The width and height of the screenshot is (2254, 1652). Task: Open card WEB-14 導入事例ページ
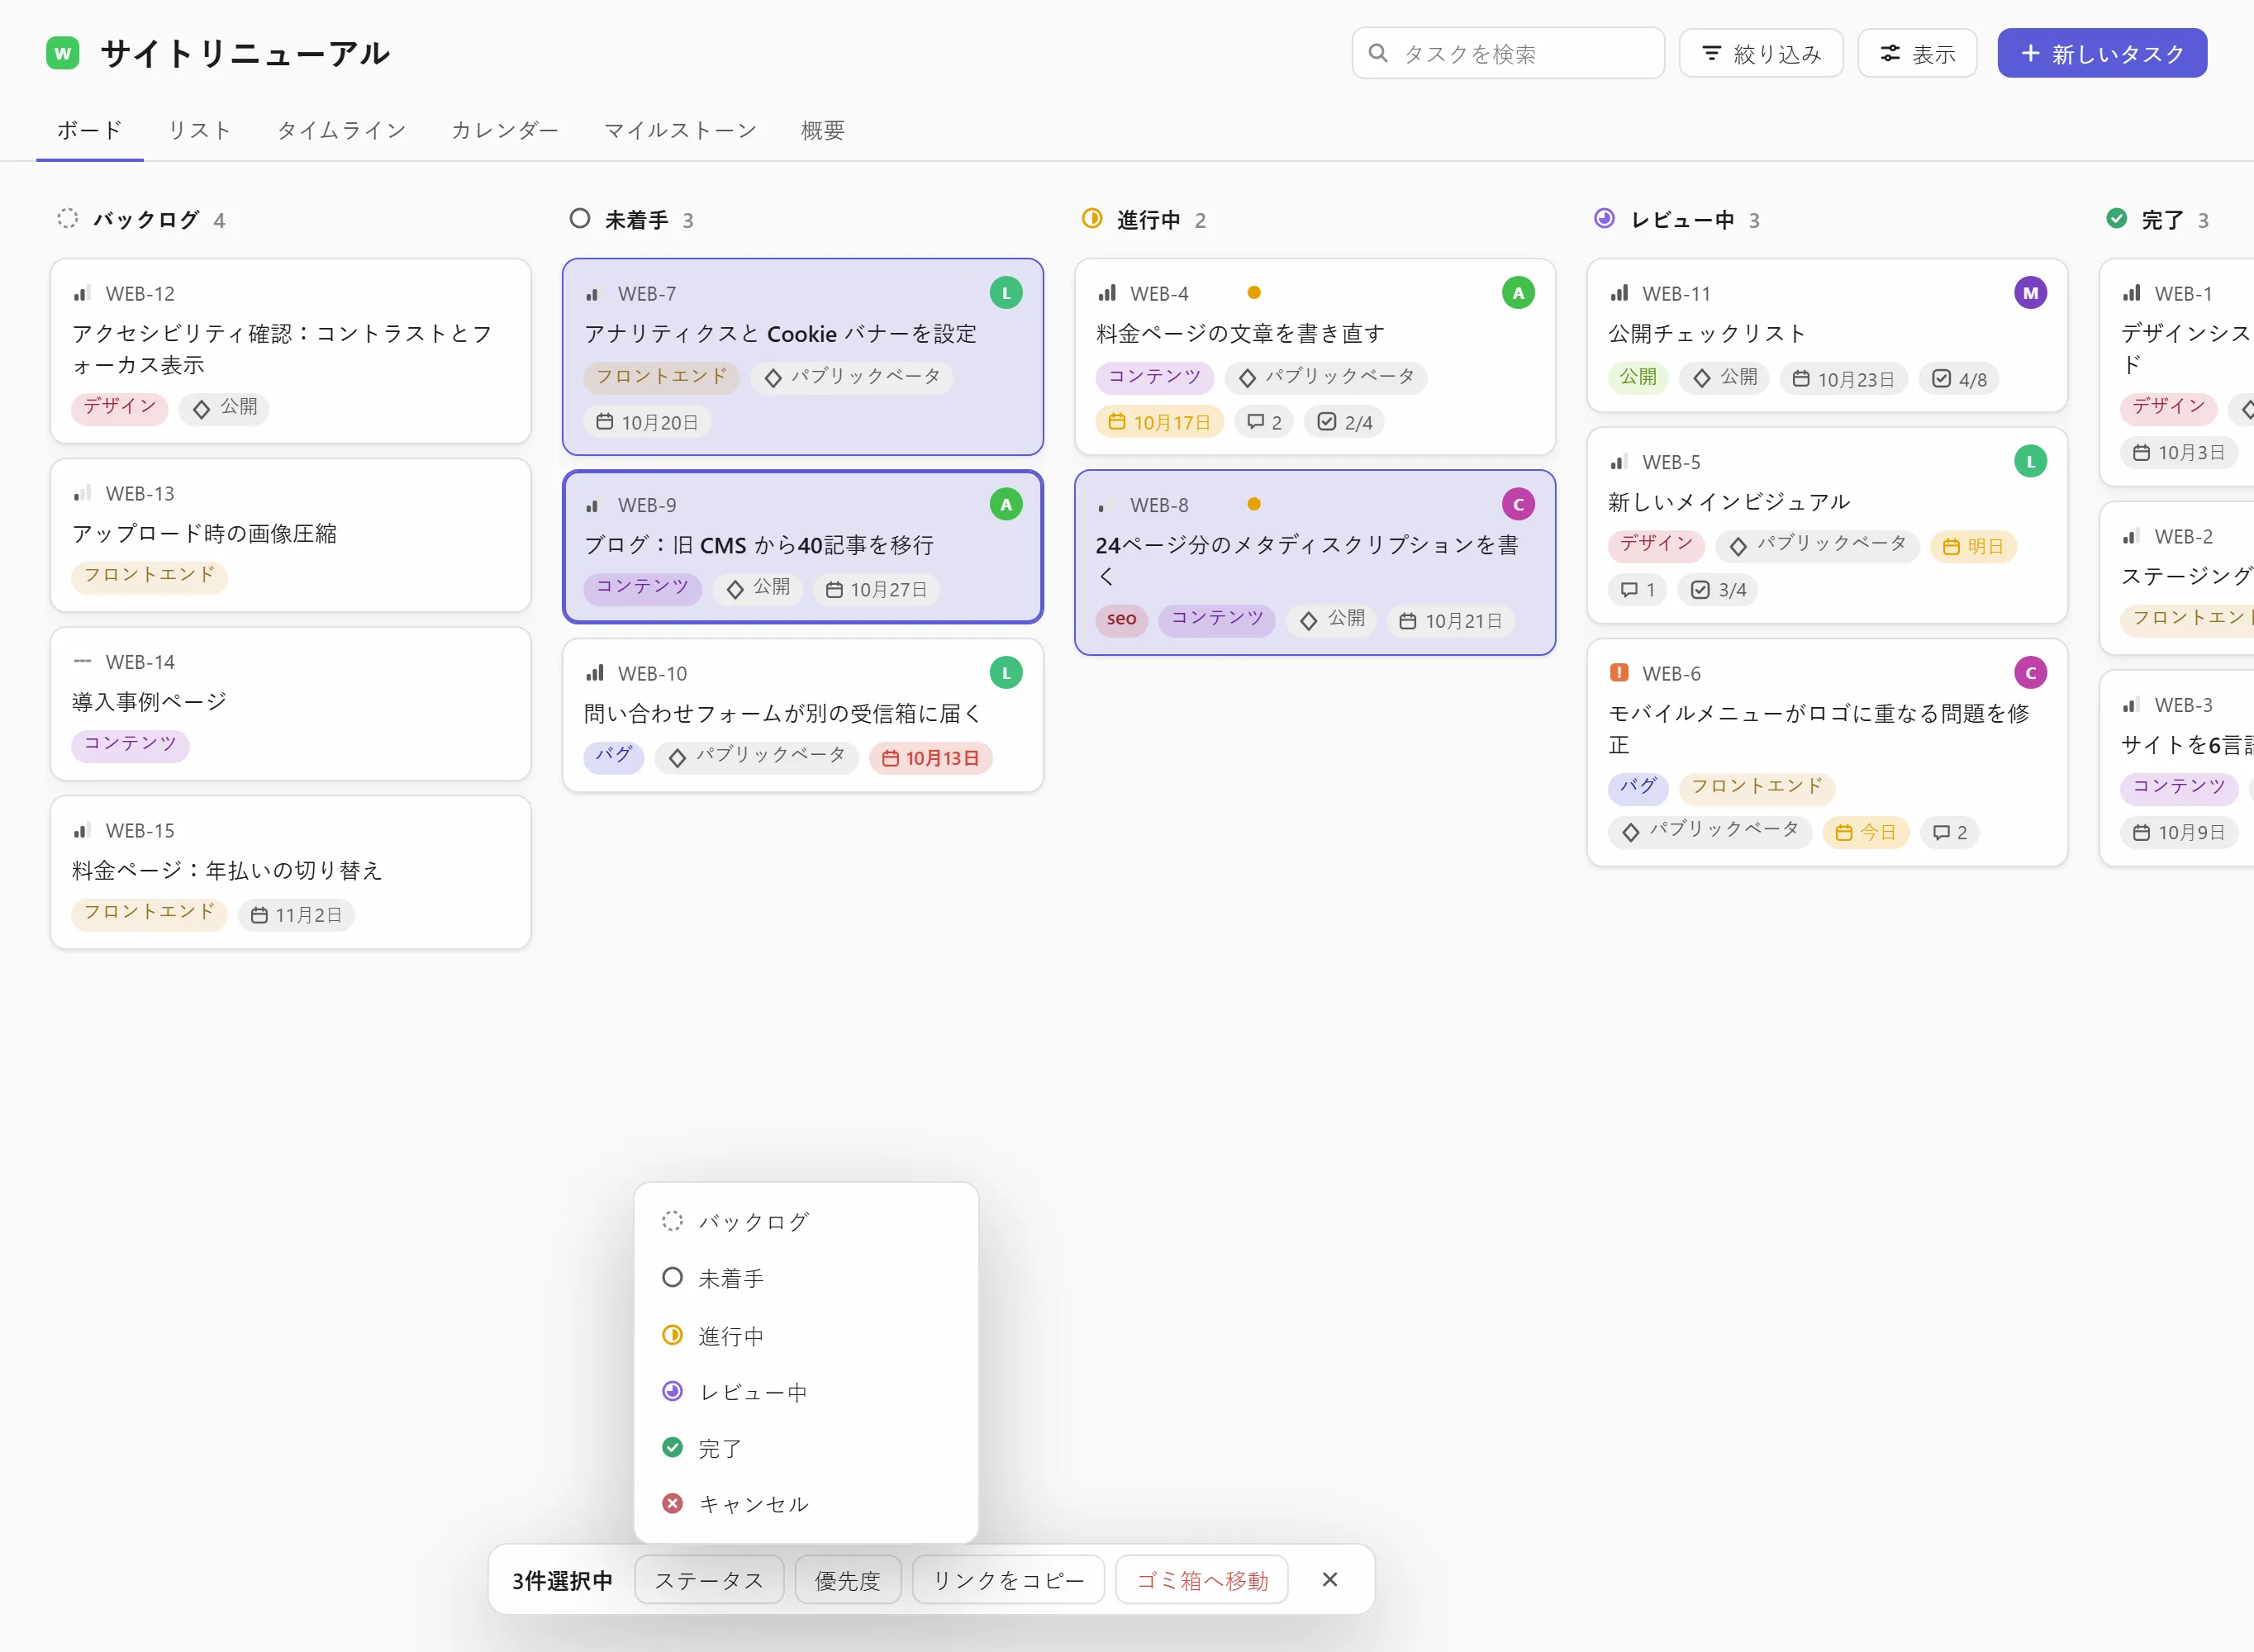[290, 703]
